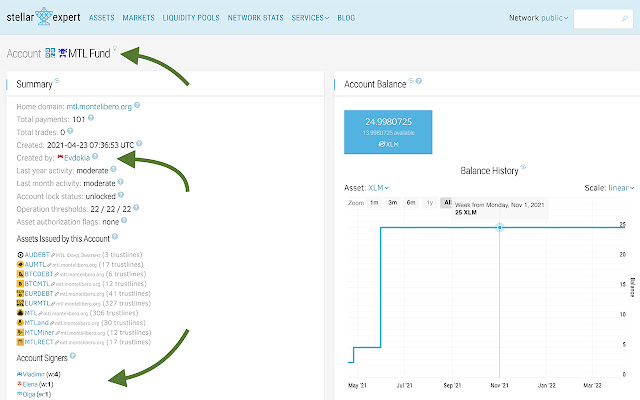
Task: Click the AUMTL asset icon
Action: click(x=20, y=264)
